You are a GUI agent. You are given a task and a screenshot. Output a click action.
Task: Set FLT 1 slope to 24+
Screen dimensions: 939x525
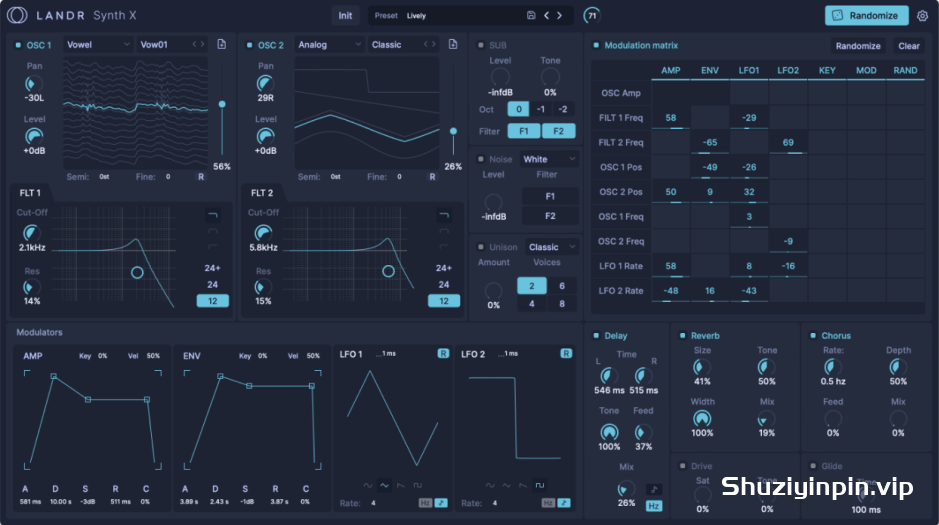[213, 268]
